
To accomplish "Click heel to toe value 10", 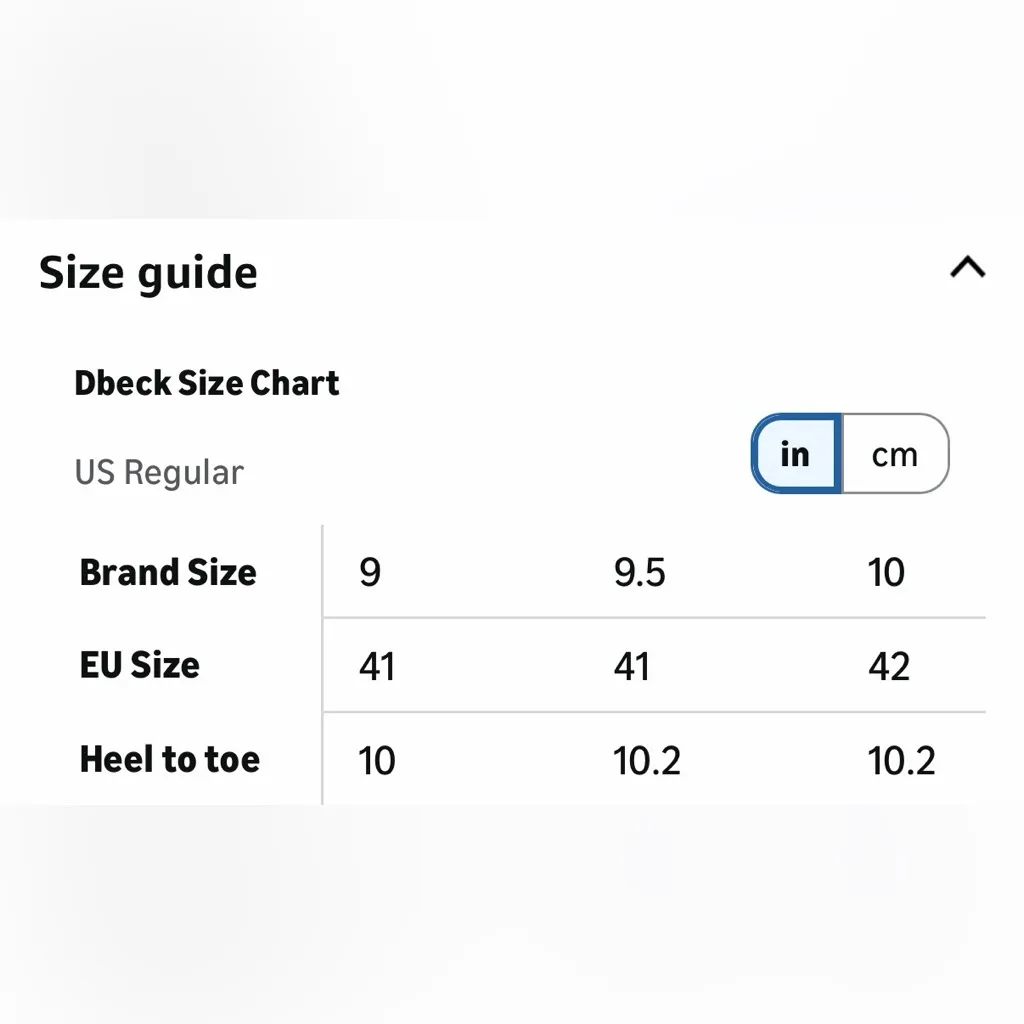I will pyautogui.click(x=377, y=761).
